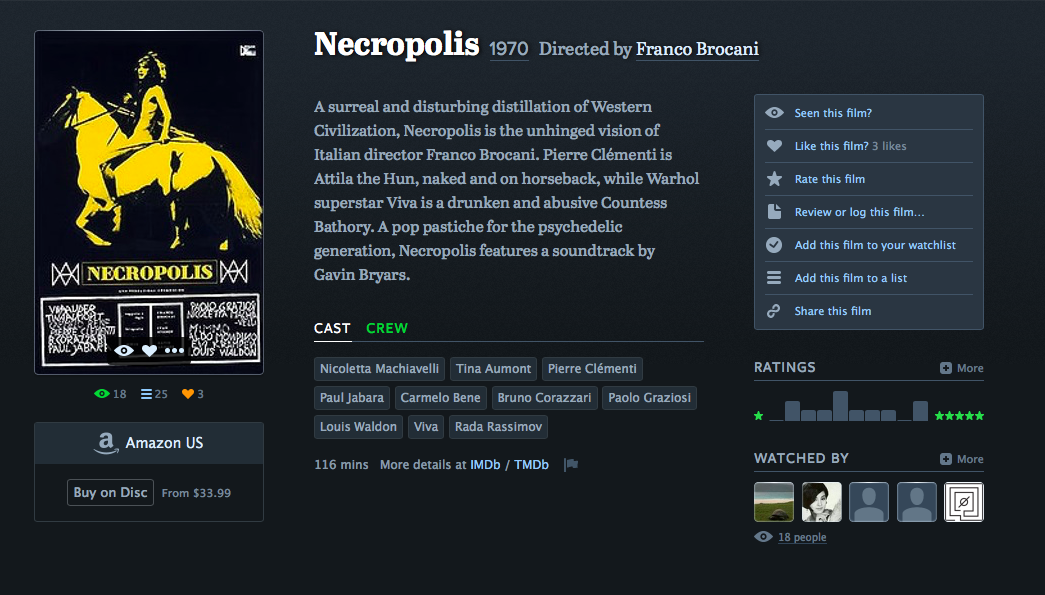
Task: Open Share this film option
Action: tap(832, 311)
